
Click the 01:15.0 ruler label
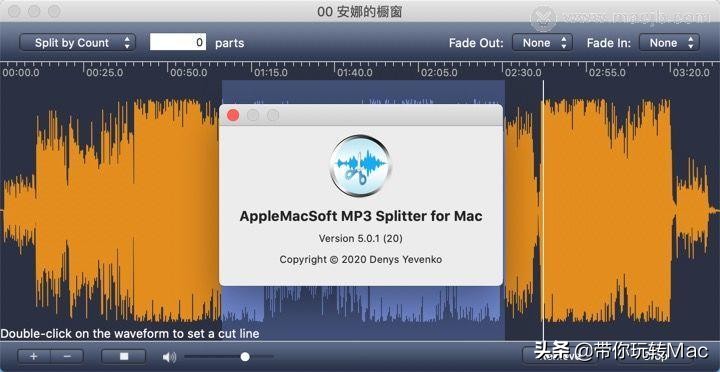(x=272, y=73)
